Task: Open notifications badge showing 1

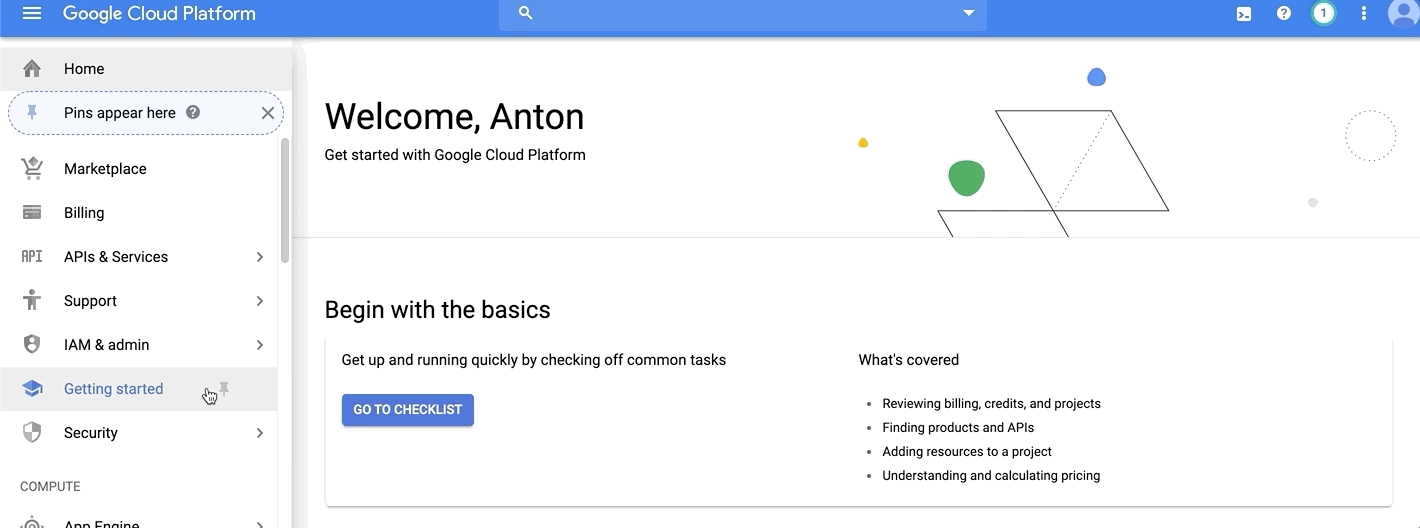Action: coord(1324,14)
